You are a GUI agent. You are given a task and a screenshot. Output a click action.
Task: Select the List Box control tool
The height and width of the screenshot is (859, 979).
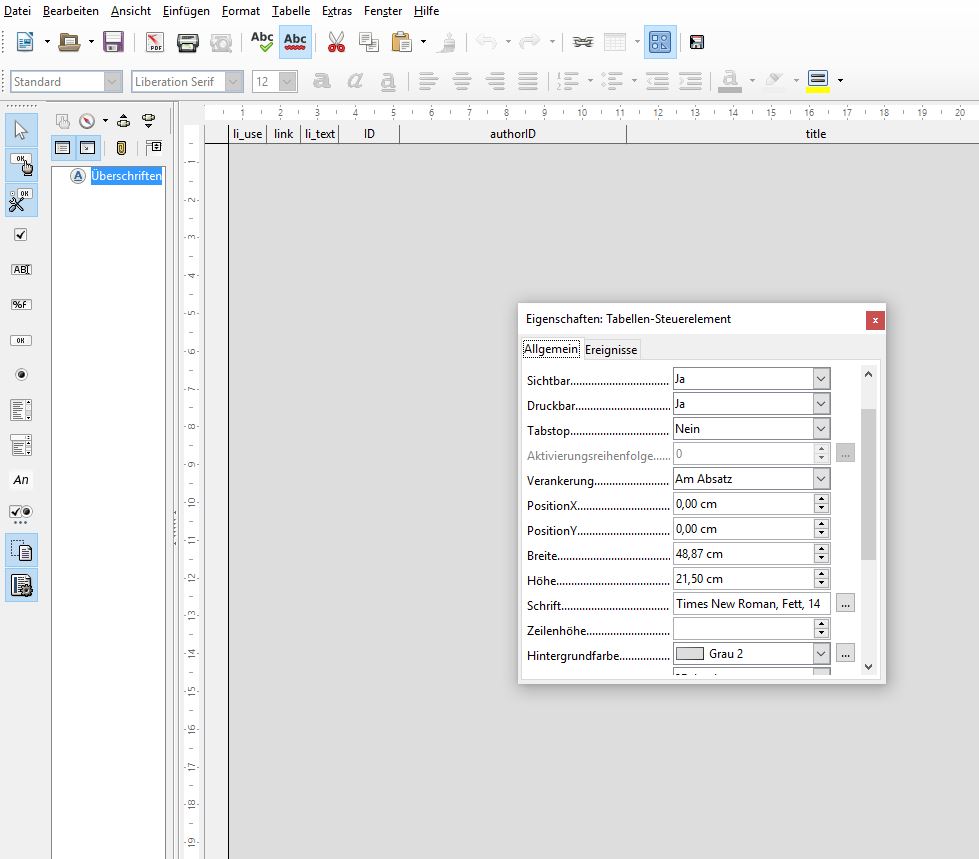coord(21,410)
